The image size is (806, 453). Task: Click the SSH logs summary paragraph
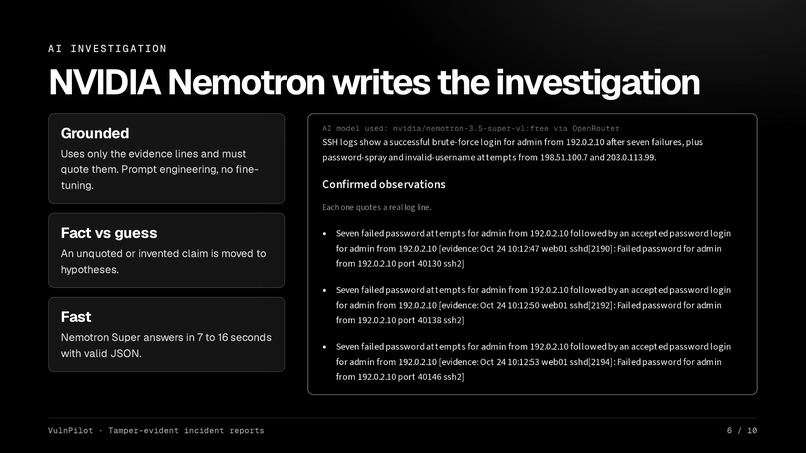click(x=512, y=150)
